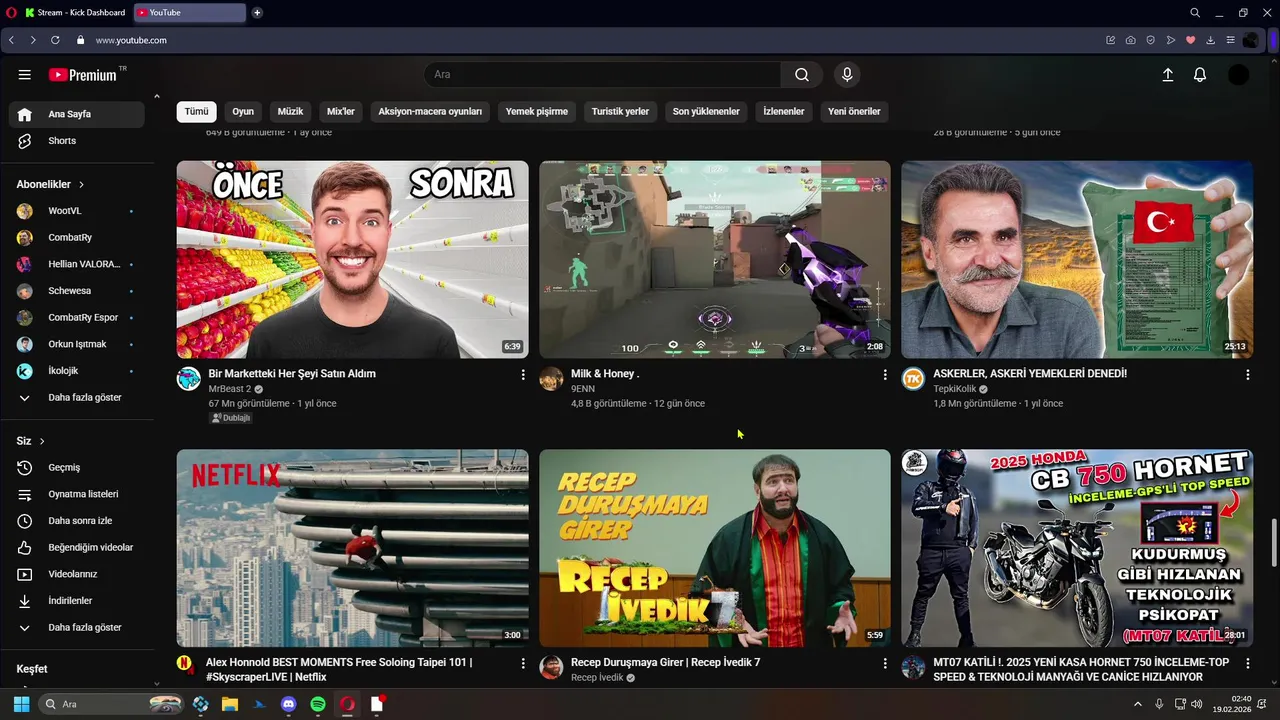
Task: Open more options for MT07 KATİLİ video
Action: pyautogui.click(x=1247, y=663)
